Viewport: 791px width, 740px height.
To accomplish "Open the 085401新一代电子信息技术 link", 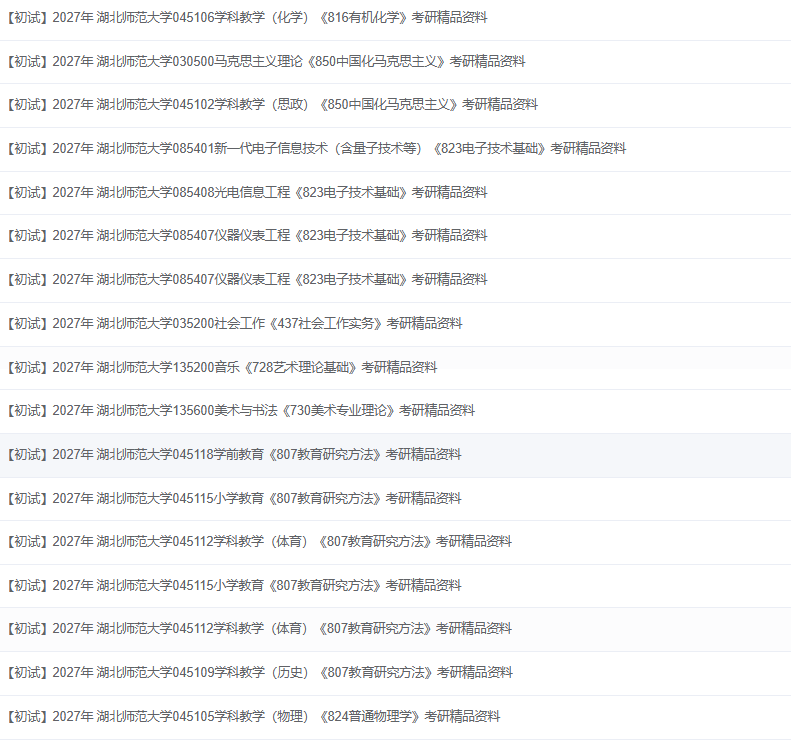I will pyautogui.click(x=317, y=148).
